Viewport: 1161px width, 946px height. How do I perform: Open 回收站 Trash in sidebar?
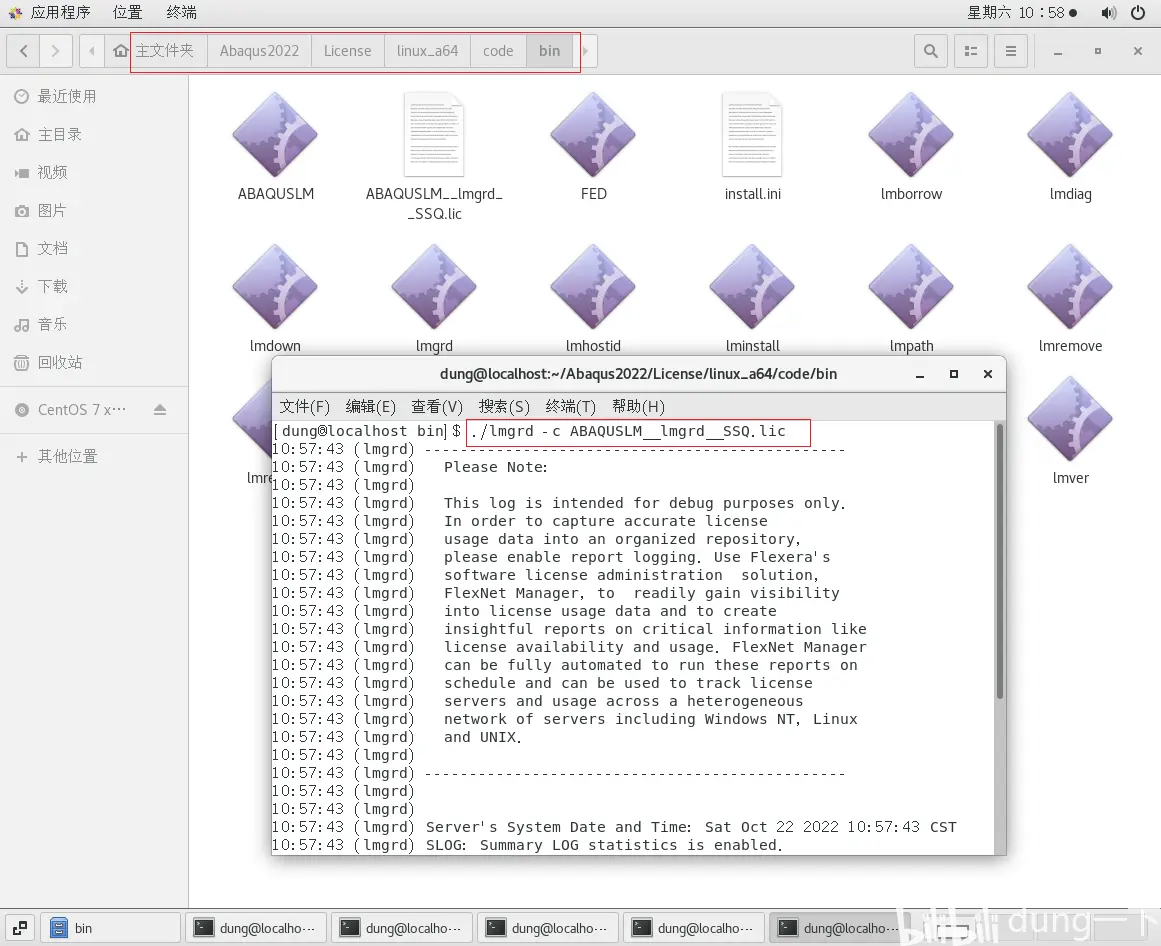tap(94, 362)
